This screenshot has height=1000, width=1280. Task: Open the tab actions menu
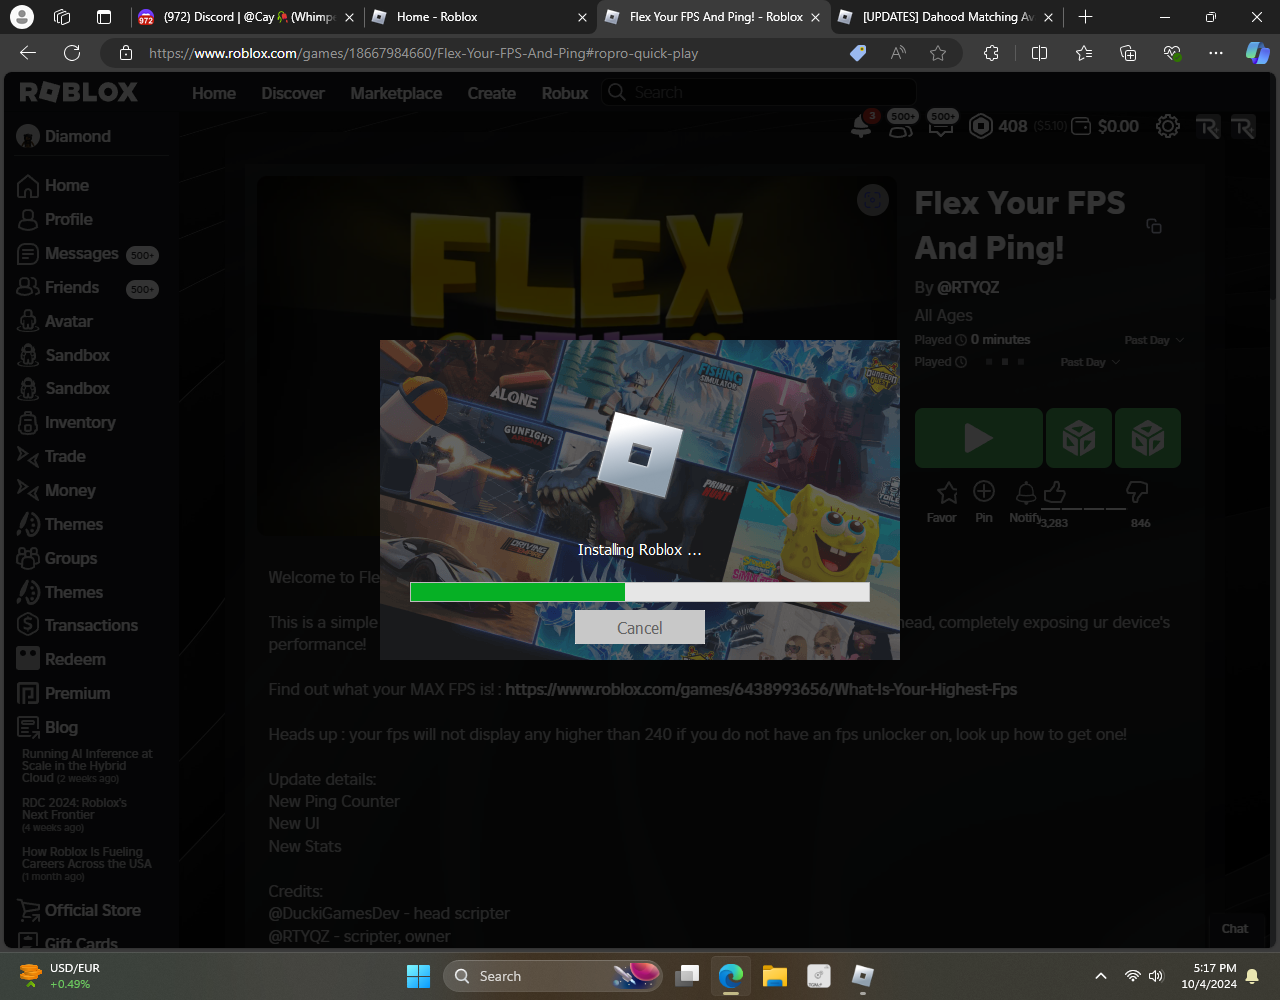pyautogui.click(x=104, y=17)
